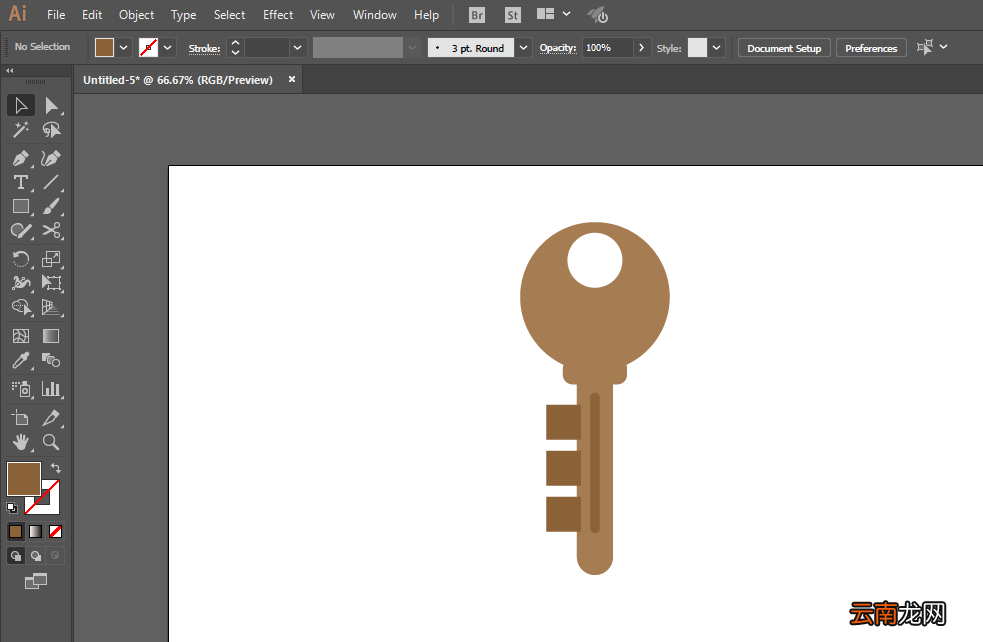Open the Effect menu
Image resolution: width=983 pixels, height=642 pixels.
pyautogui.click(x=278, y=14)
